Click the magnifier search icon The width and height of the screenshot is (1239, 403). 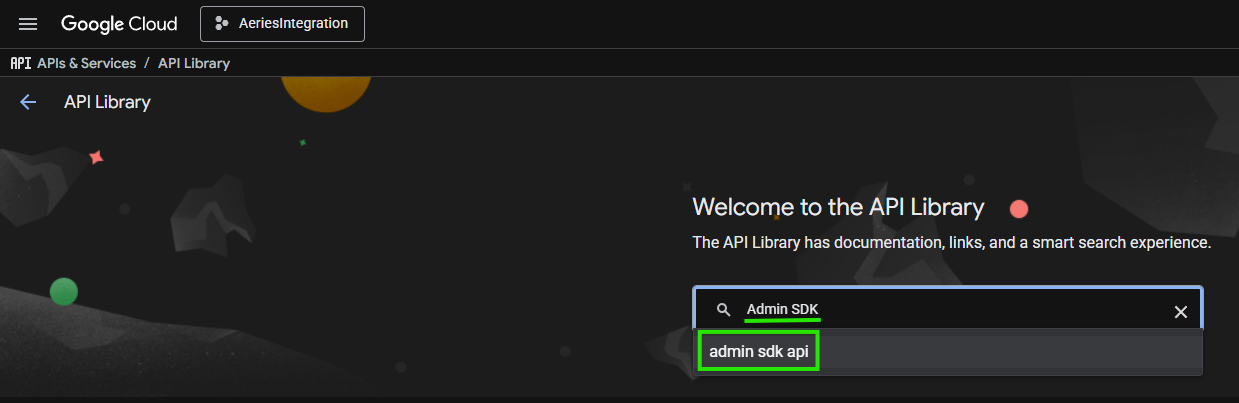pos(724,311)
